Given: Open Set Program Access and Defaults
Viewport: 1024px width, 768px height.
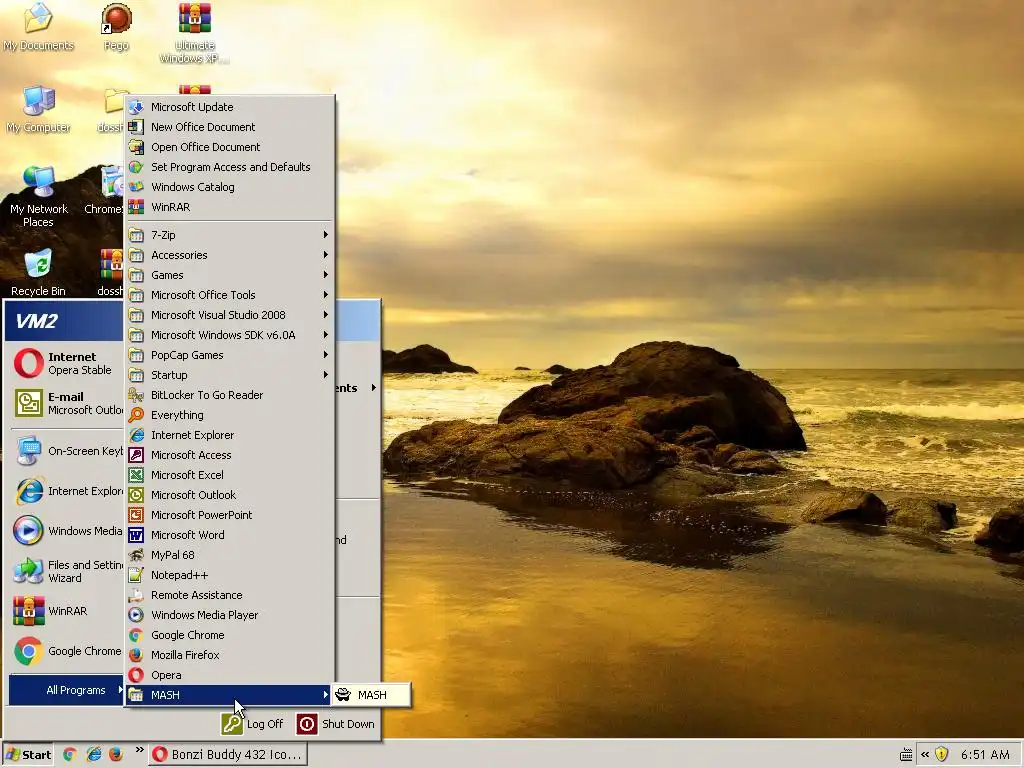Looking at the screenshot, I should [x=230, y=167].
